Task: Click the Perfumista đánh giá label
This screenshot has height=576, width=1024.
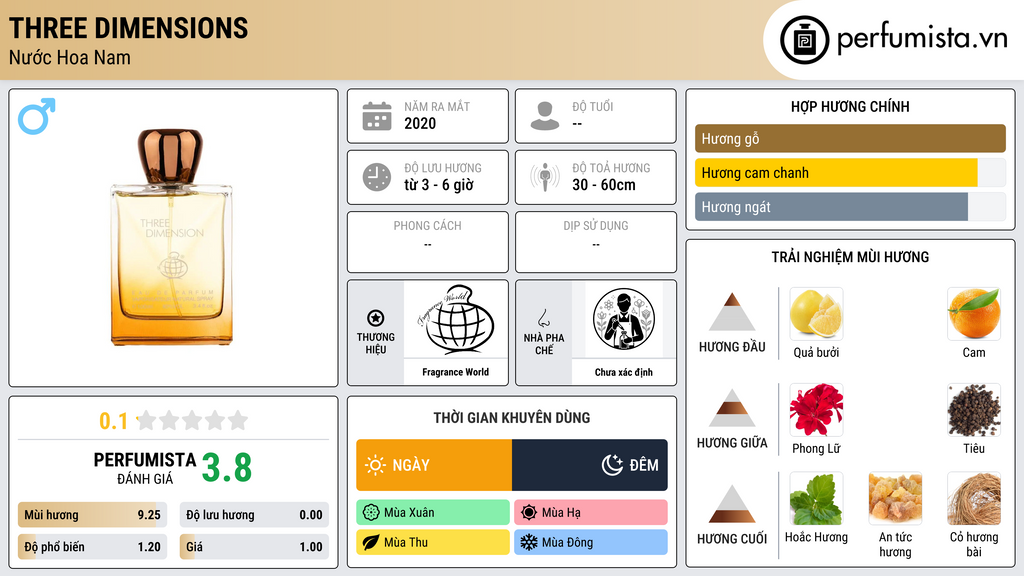Action: point(145,469)
